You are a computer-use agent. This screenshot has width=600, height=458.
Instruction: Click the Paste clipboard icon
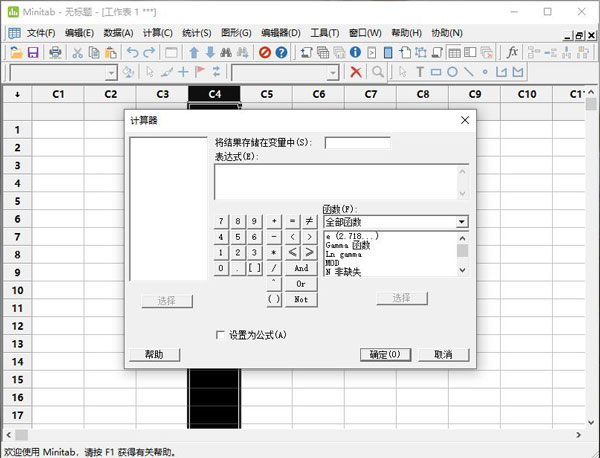pyautogui.click(x=111, y=52)
